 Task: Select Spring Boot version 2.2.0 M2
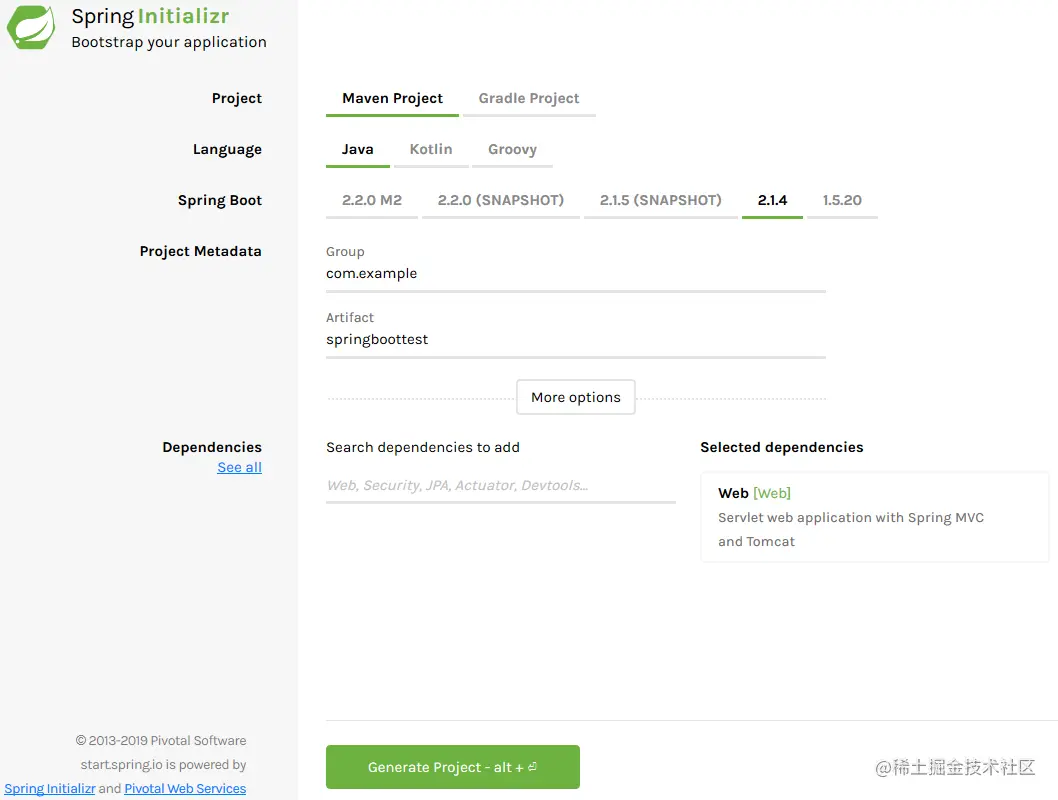(x=372, y=200)
